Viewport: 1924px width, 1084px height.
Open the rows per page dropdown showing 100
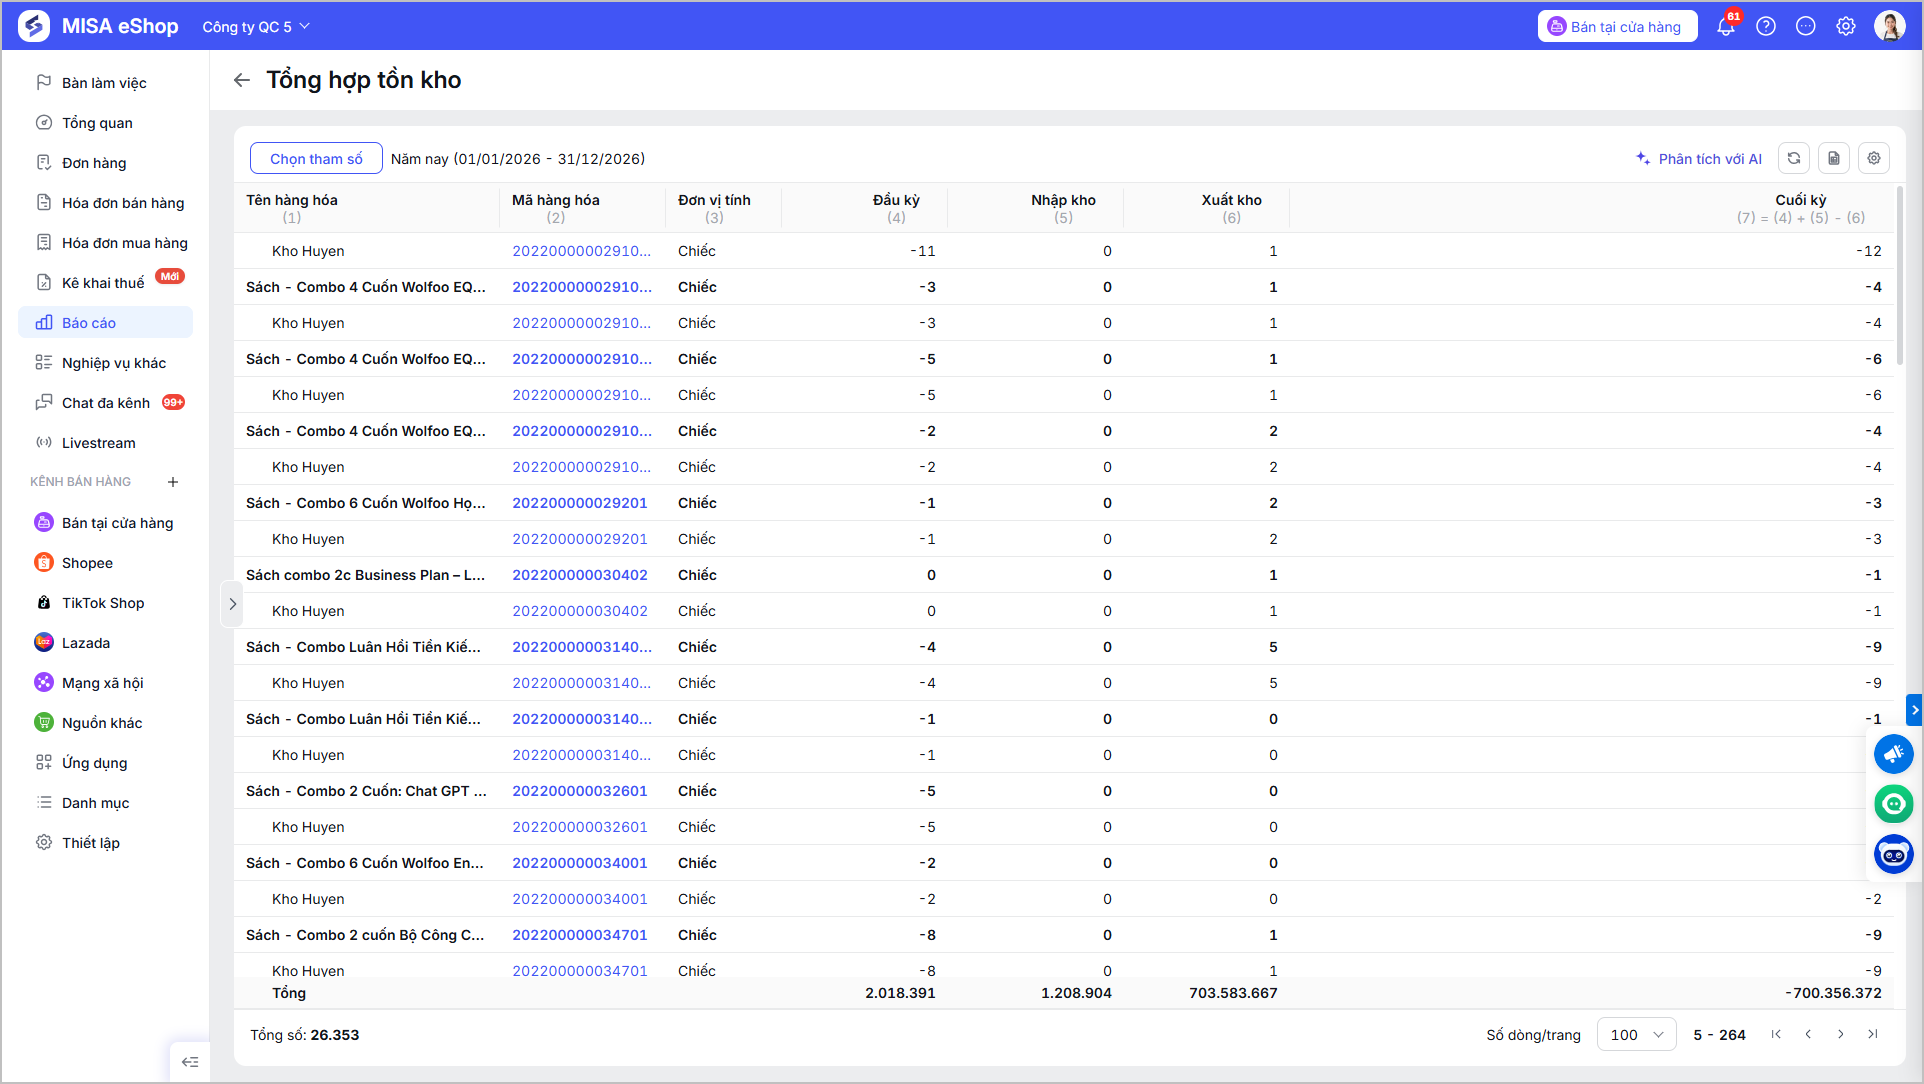click(1637, 1035)
